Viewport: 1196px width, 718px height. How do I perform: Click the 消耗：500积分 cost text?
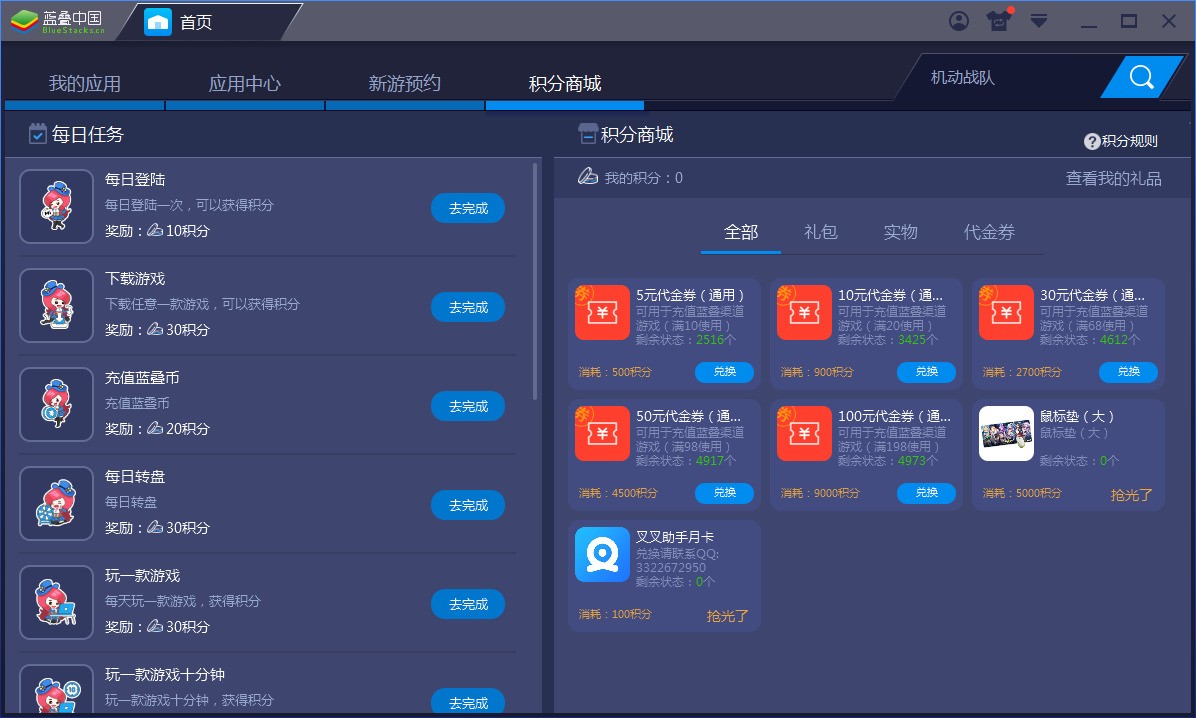615,372
